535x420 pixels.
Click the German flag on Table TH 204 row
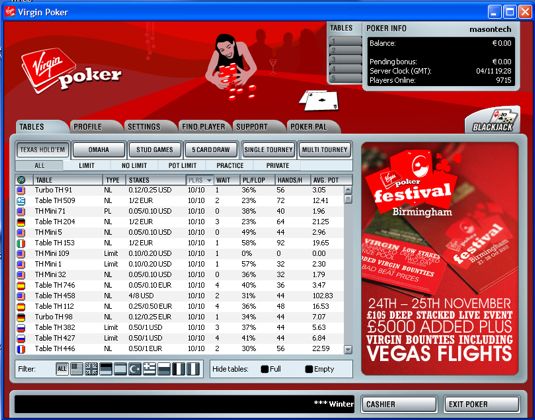pyautogui.click(x=21, y=222)
